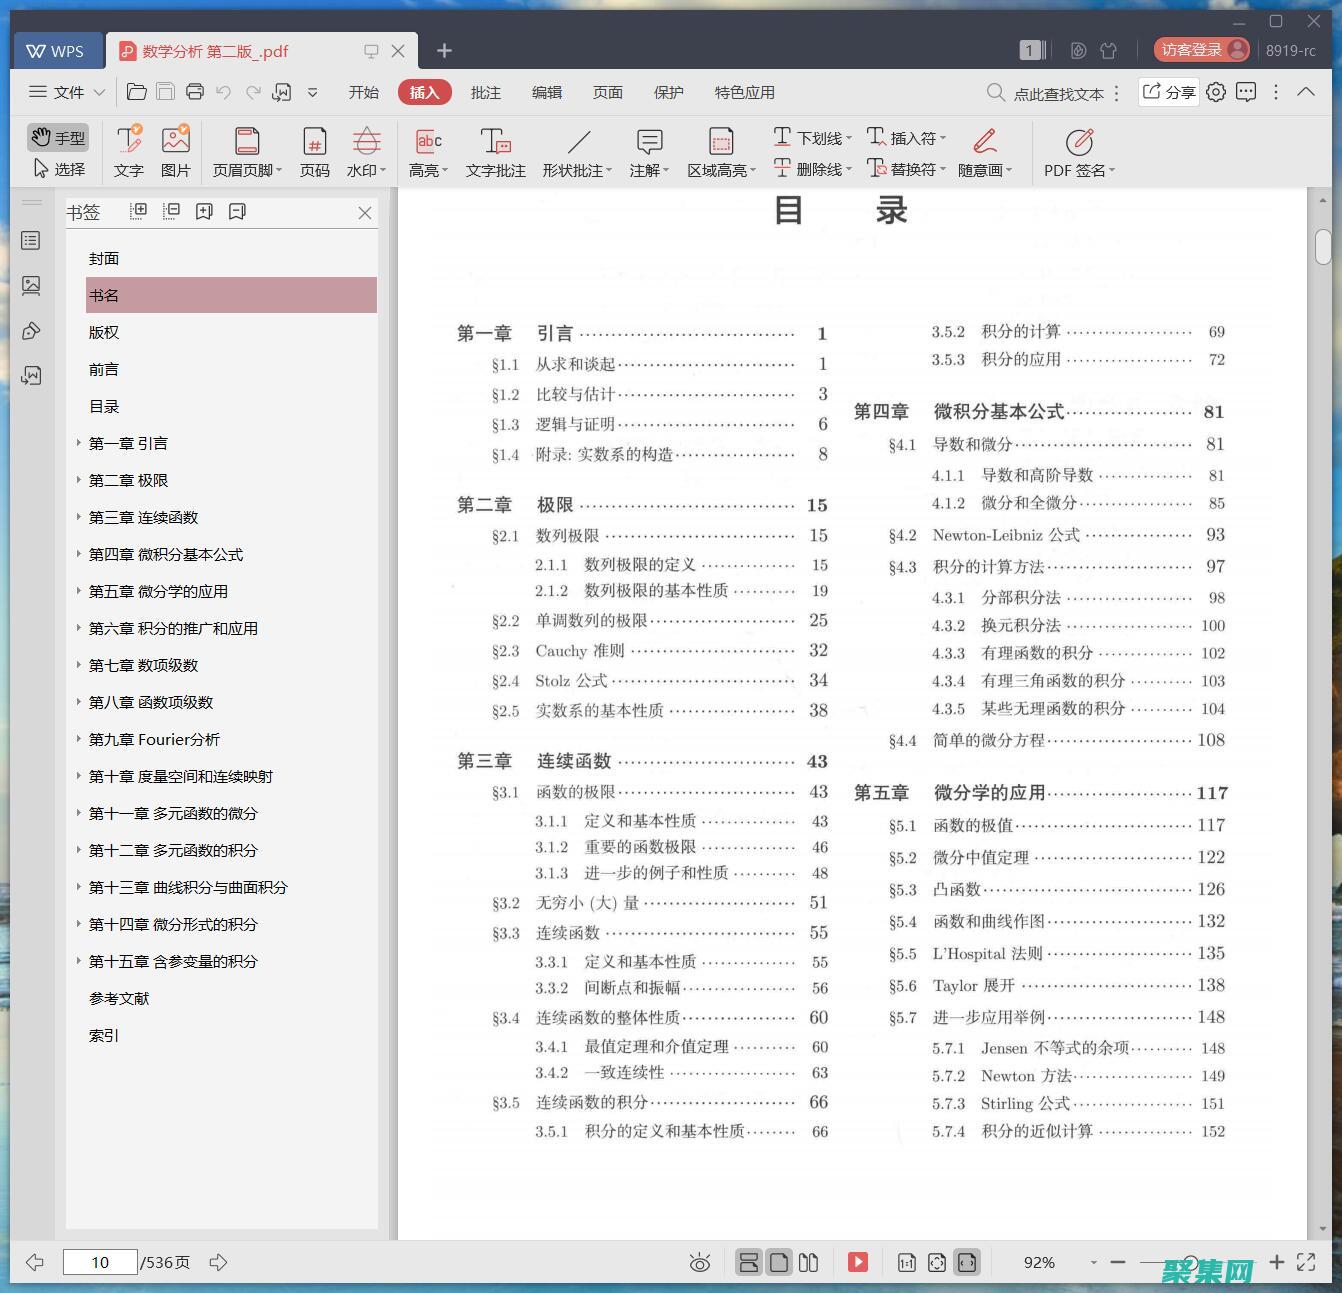Switch to the 选择 (select) tool

coord(60,168)
